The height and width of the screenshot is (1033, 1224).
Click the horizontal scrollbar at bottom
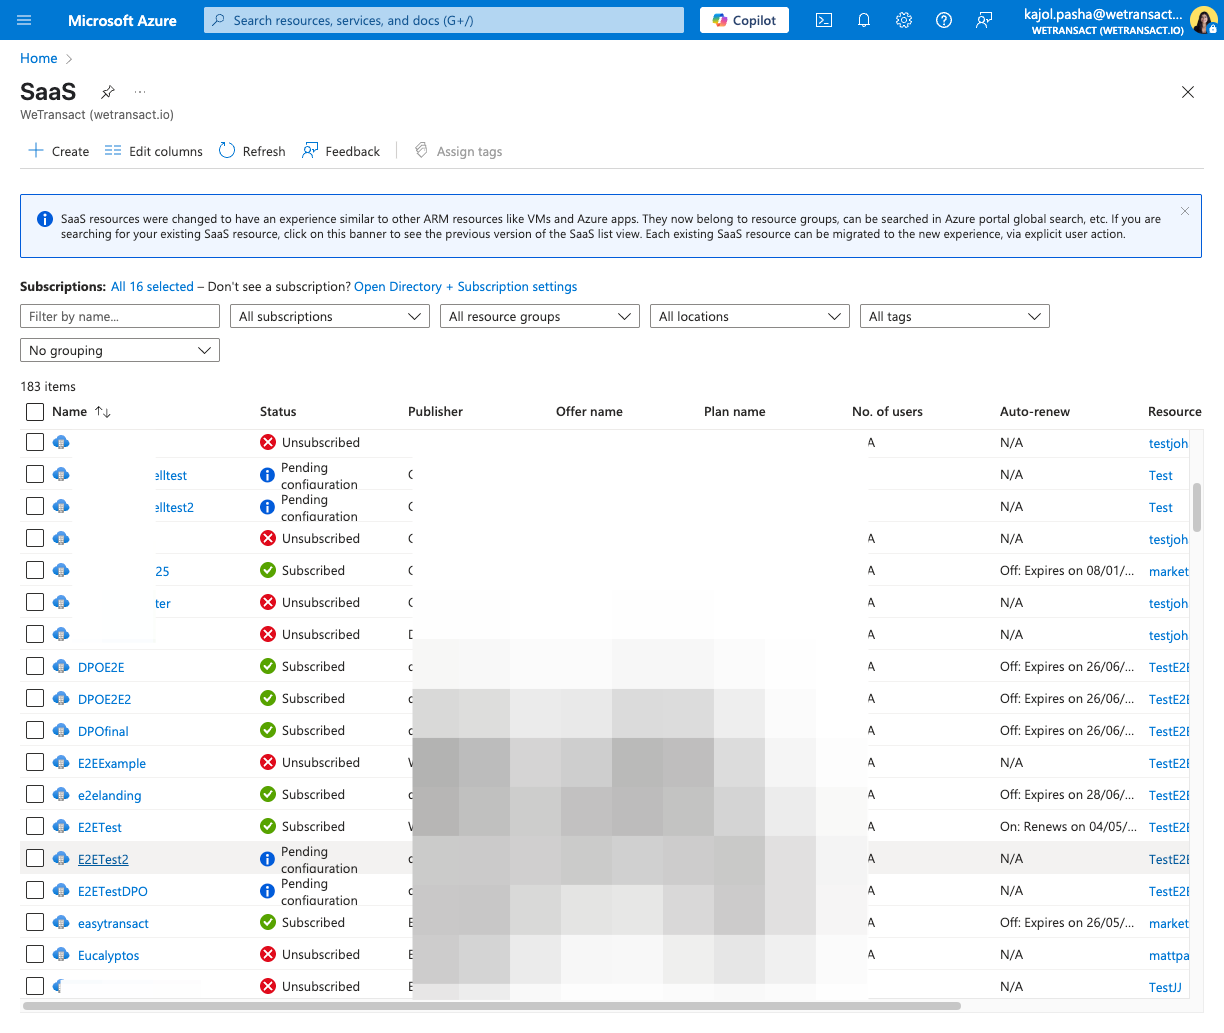tap(491, 1006)
